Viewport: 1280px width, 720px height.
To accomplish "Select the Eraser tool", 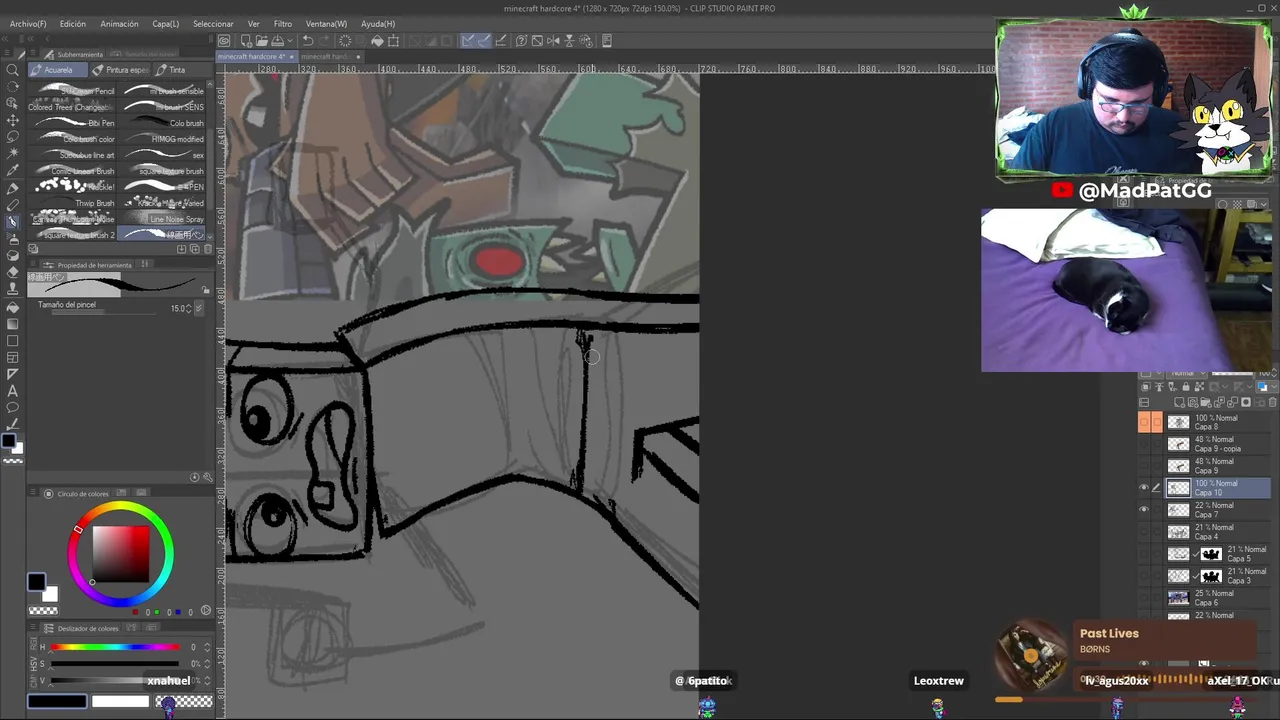I will coord(12,272).
